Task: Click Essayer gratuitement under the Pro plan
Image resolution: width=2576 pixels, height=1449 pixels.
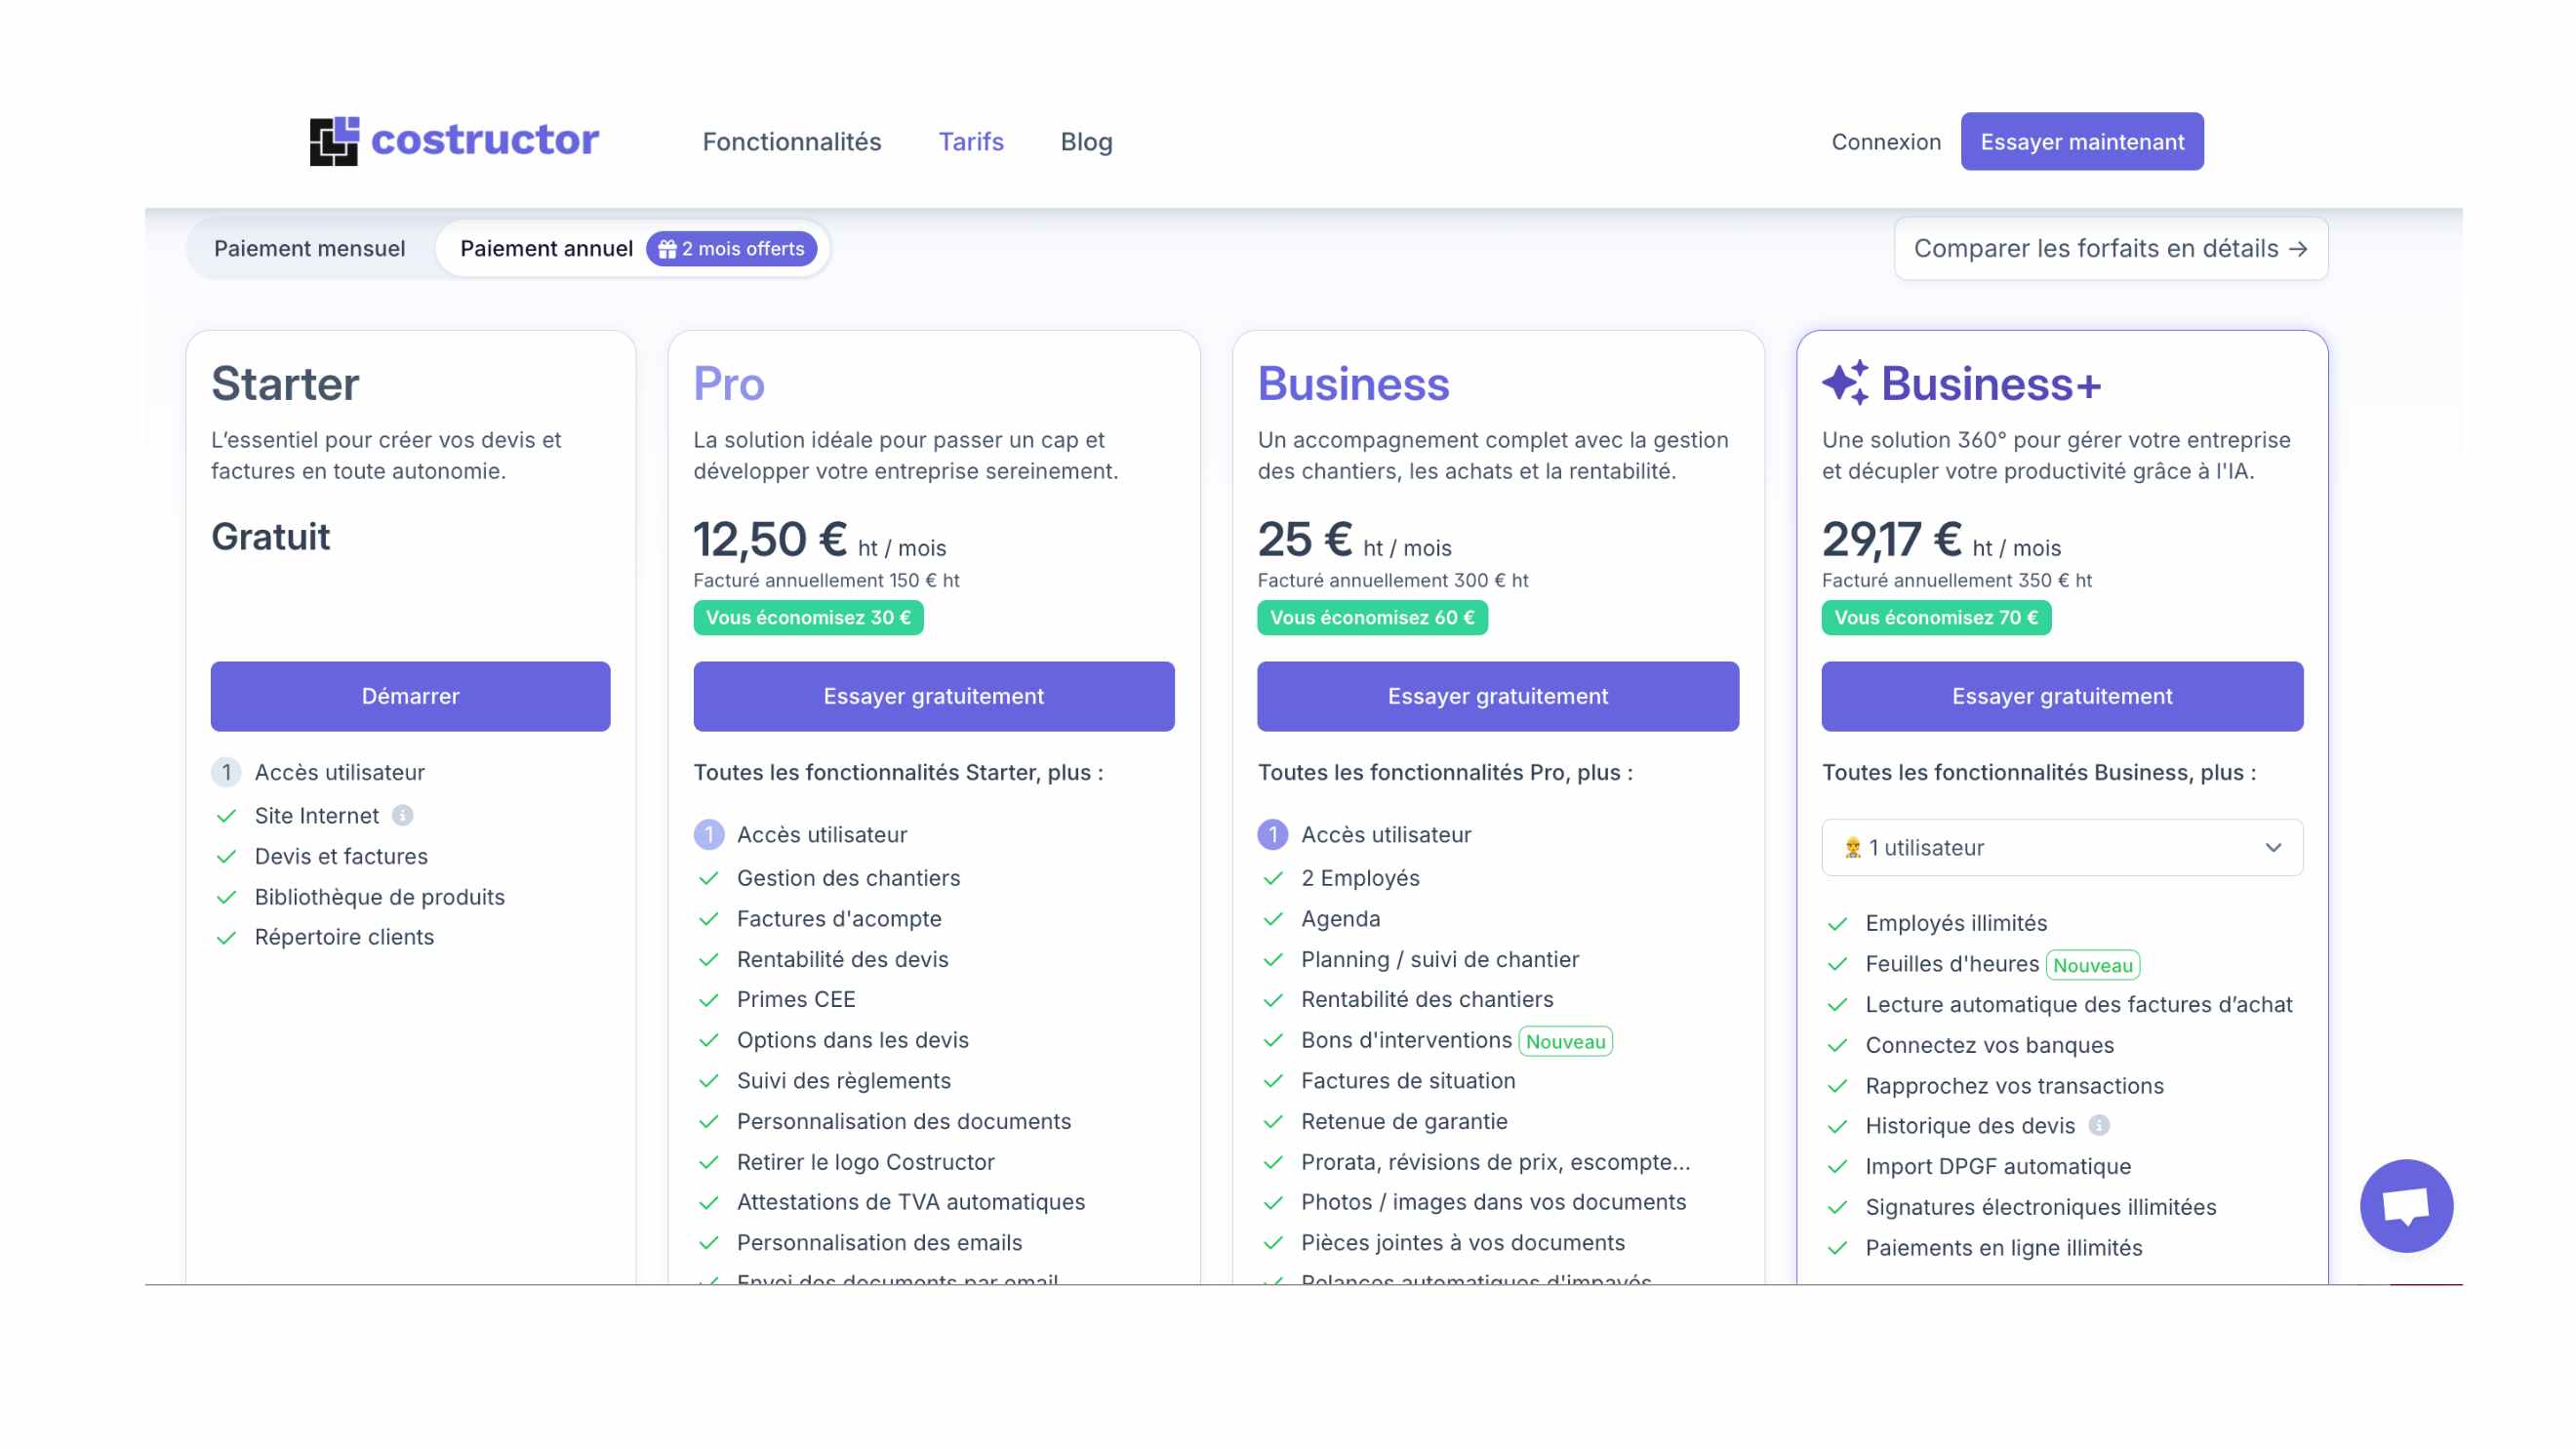Action: (933, 696)
